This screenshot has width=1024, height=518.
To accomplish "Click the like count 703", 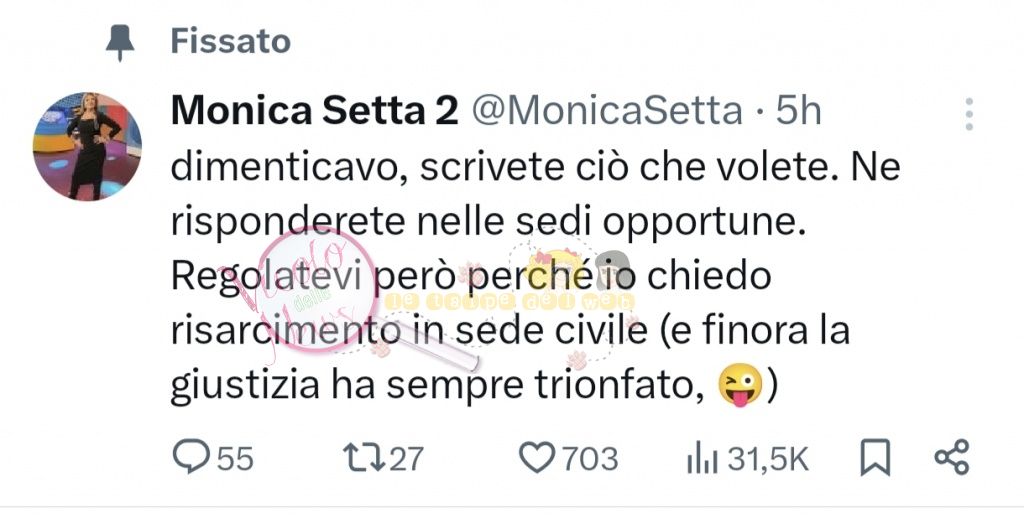I will click(x=590, y=459).
